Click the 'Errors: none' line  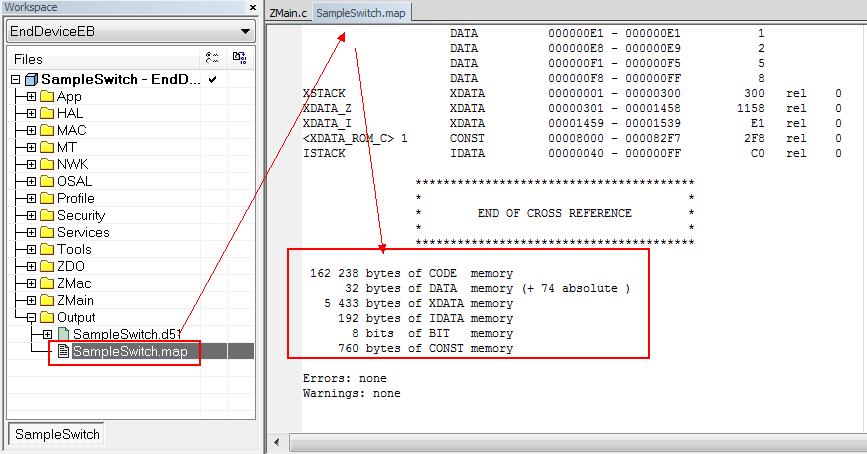pos(344,378)
